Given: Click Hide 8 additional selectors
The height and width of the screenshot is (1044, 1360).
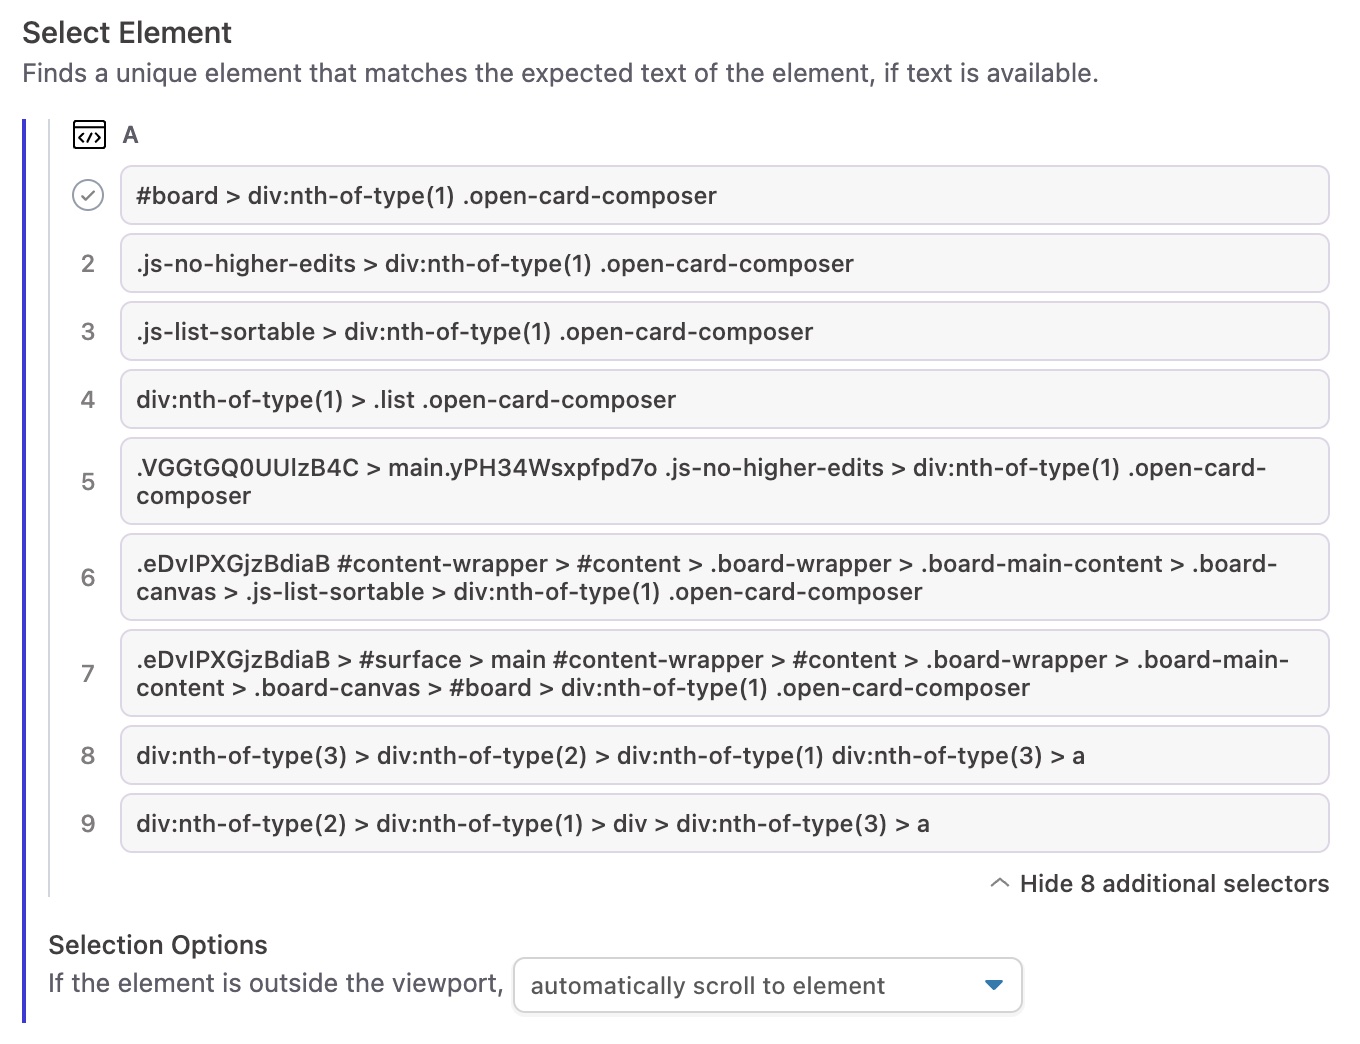Looking at the screenshot, I should [1174, 883].
